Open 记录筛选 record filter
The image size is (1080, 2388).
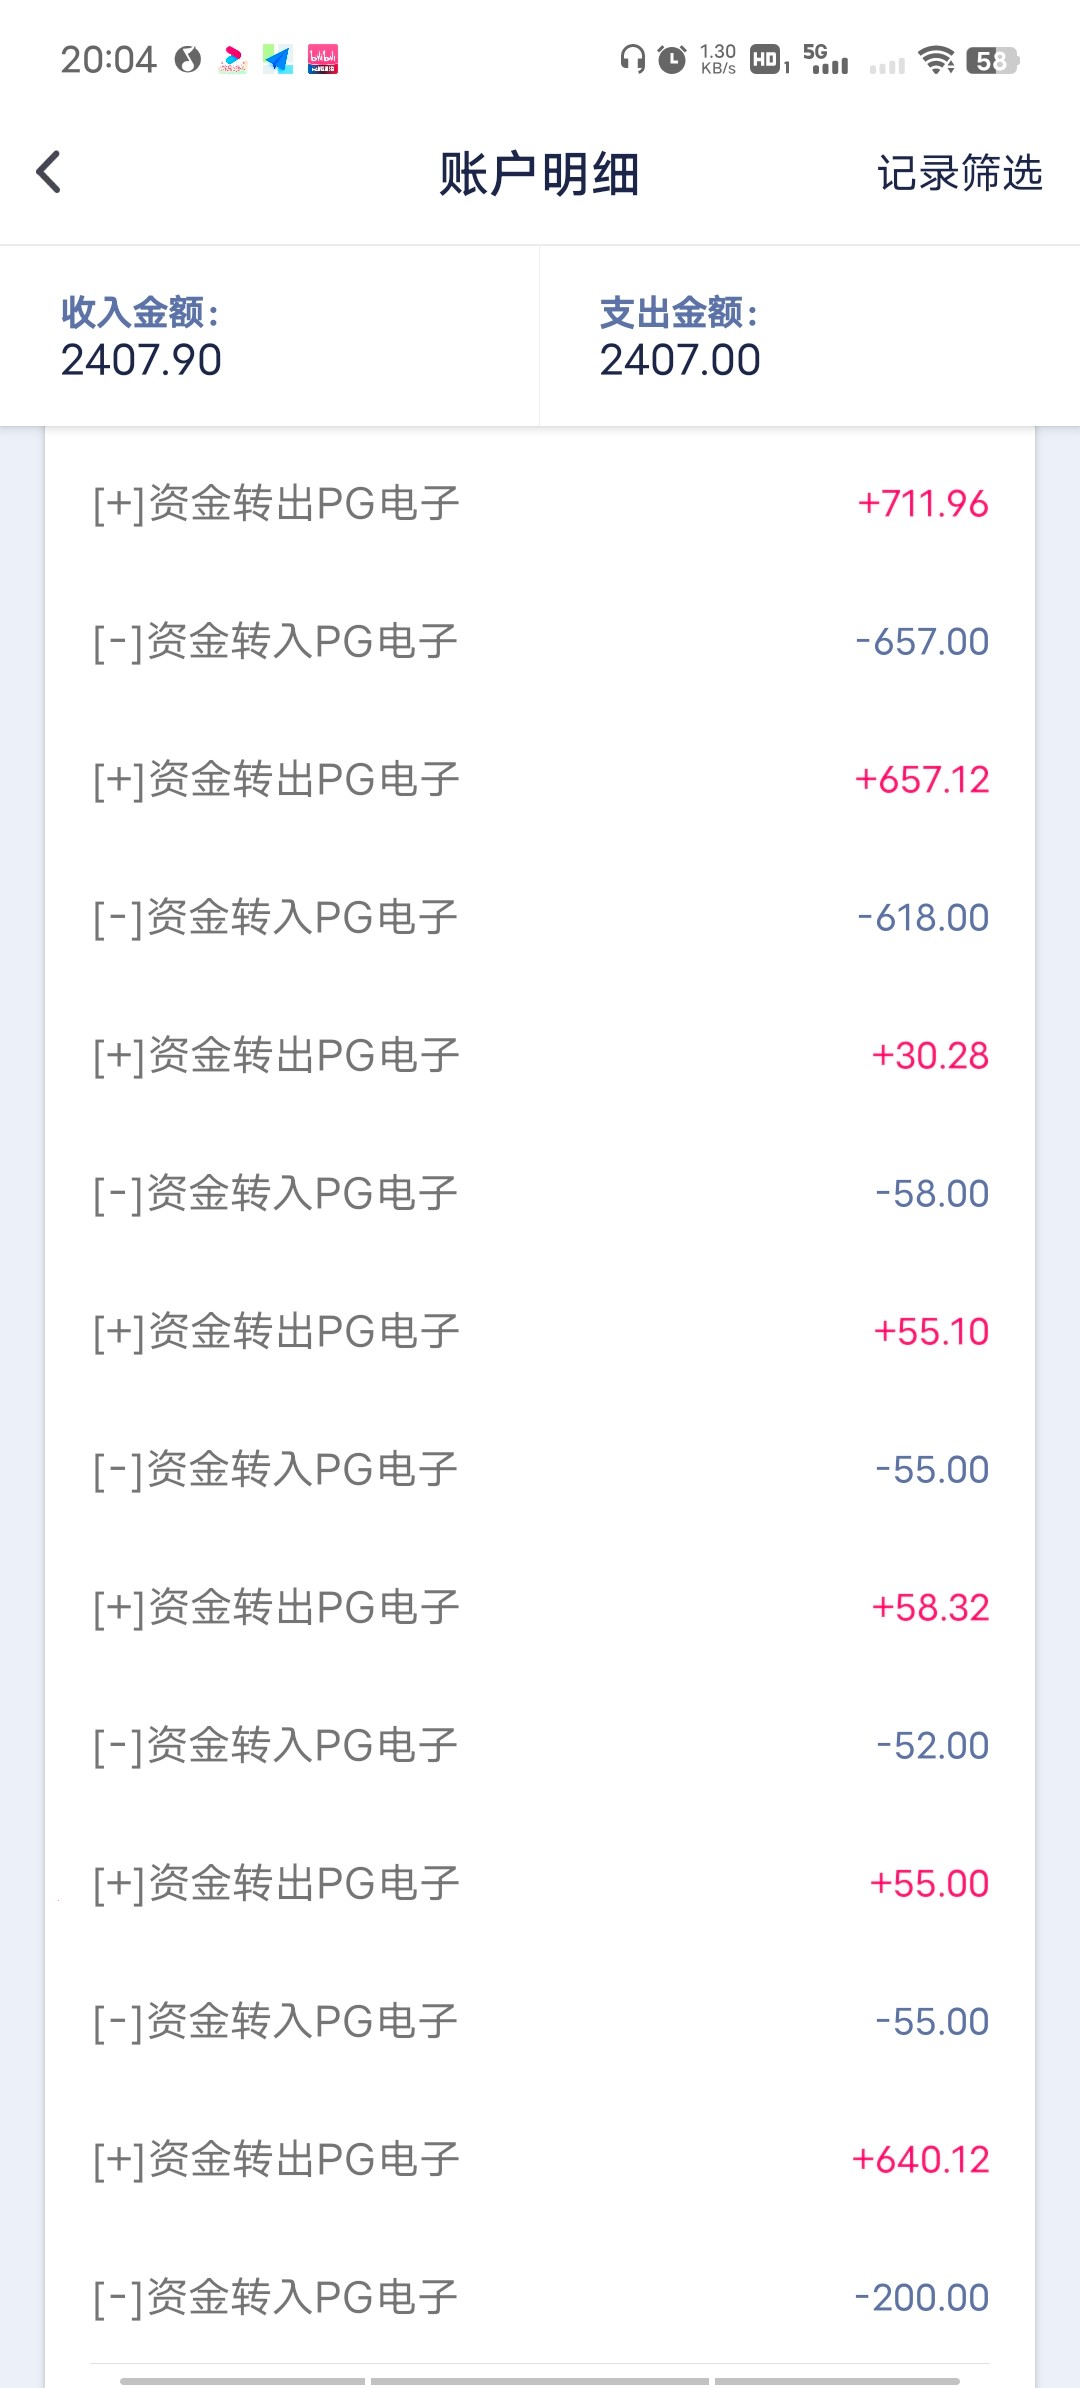pos(959,173)
